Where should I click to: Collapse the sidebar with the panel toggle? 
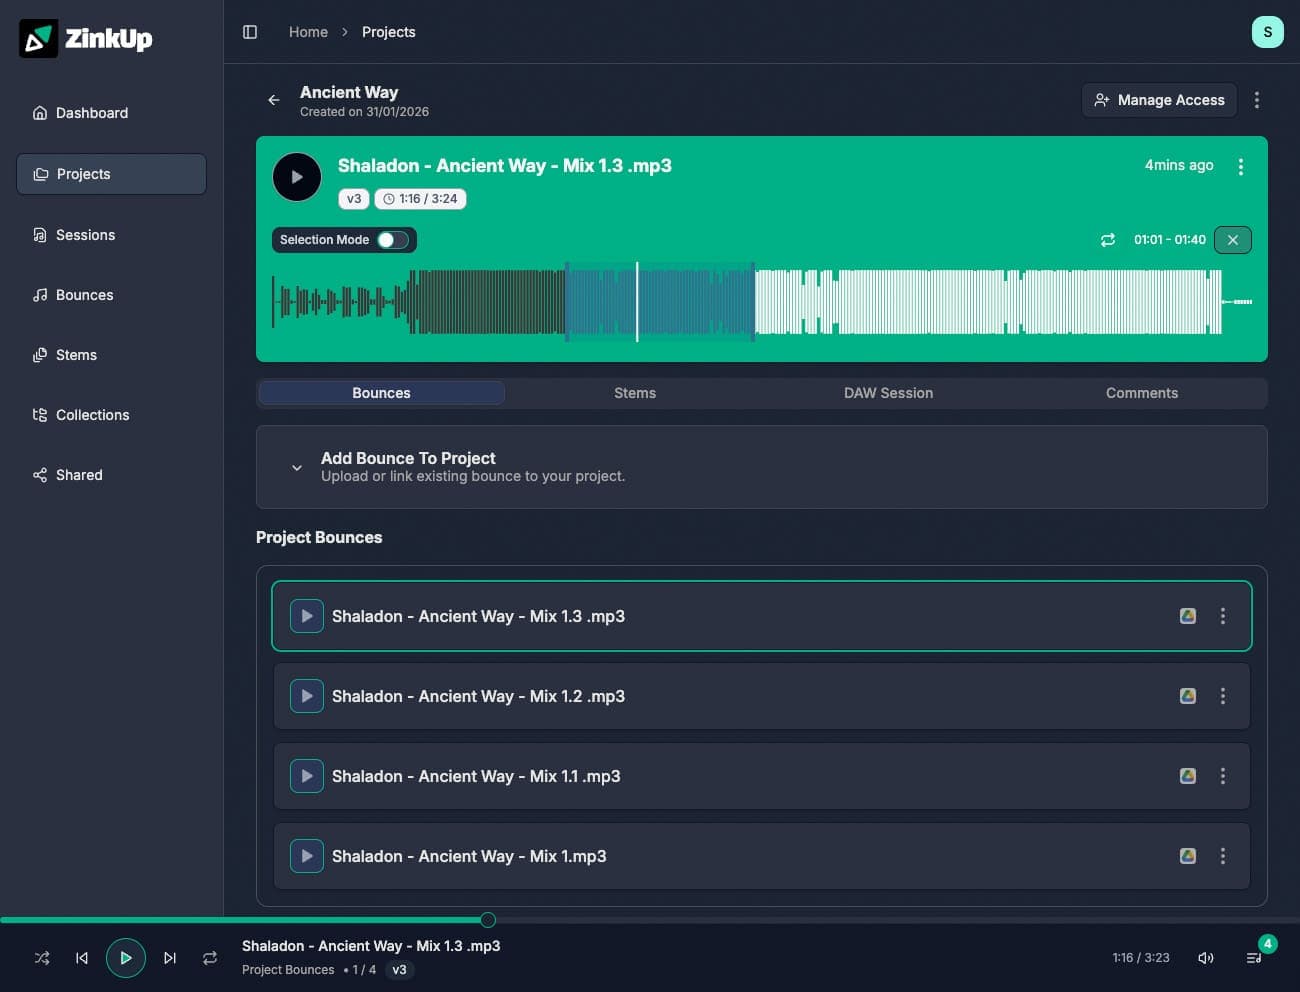click(x=249, y=31)
